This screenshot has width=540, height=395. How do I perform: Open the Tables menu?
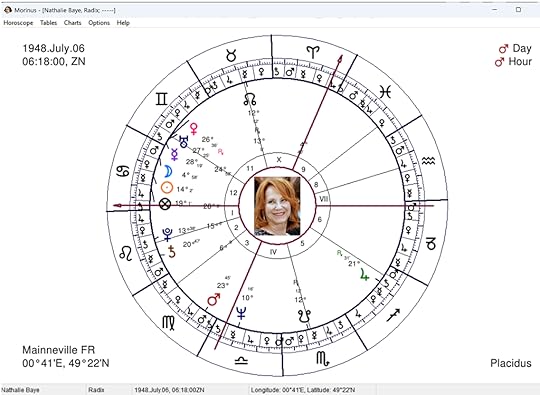click(48, 23)
